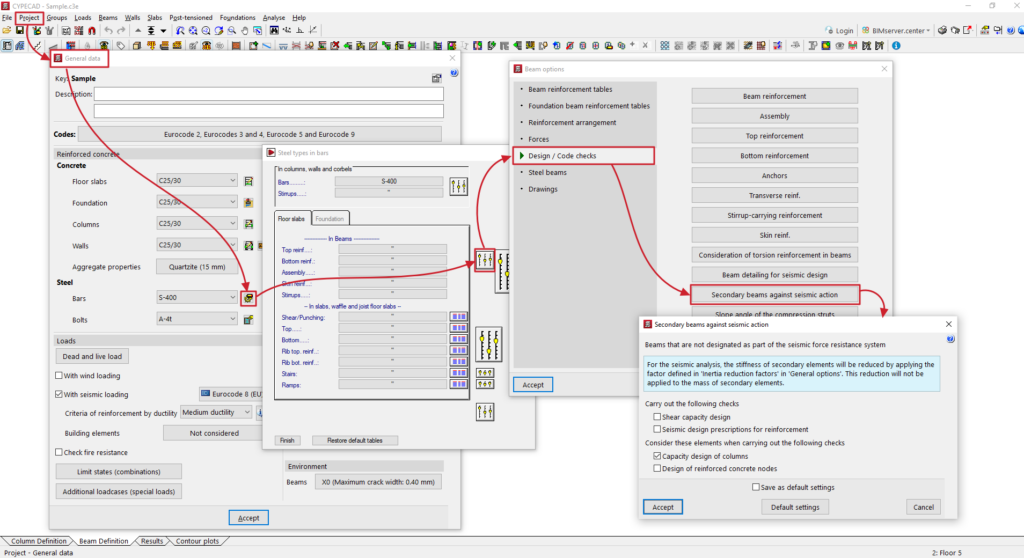Click Default settings button
This screenshot has height=558, width=1024.
pyautogui.click(x=795, y=507)
